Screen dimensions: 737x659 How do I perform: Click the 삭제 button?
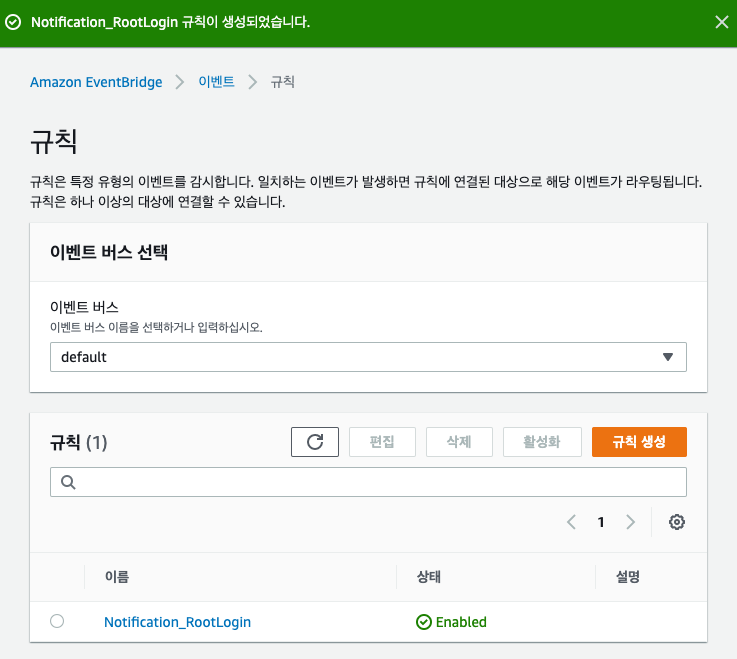point(459,442)
